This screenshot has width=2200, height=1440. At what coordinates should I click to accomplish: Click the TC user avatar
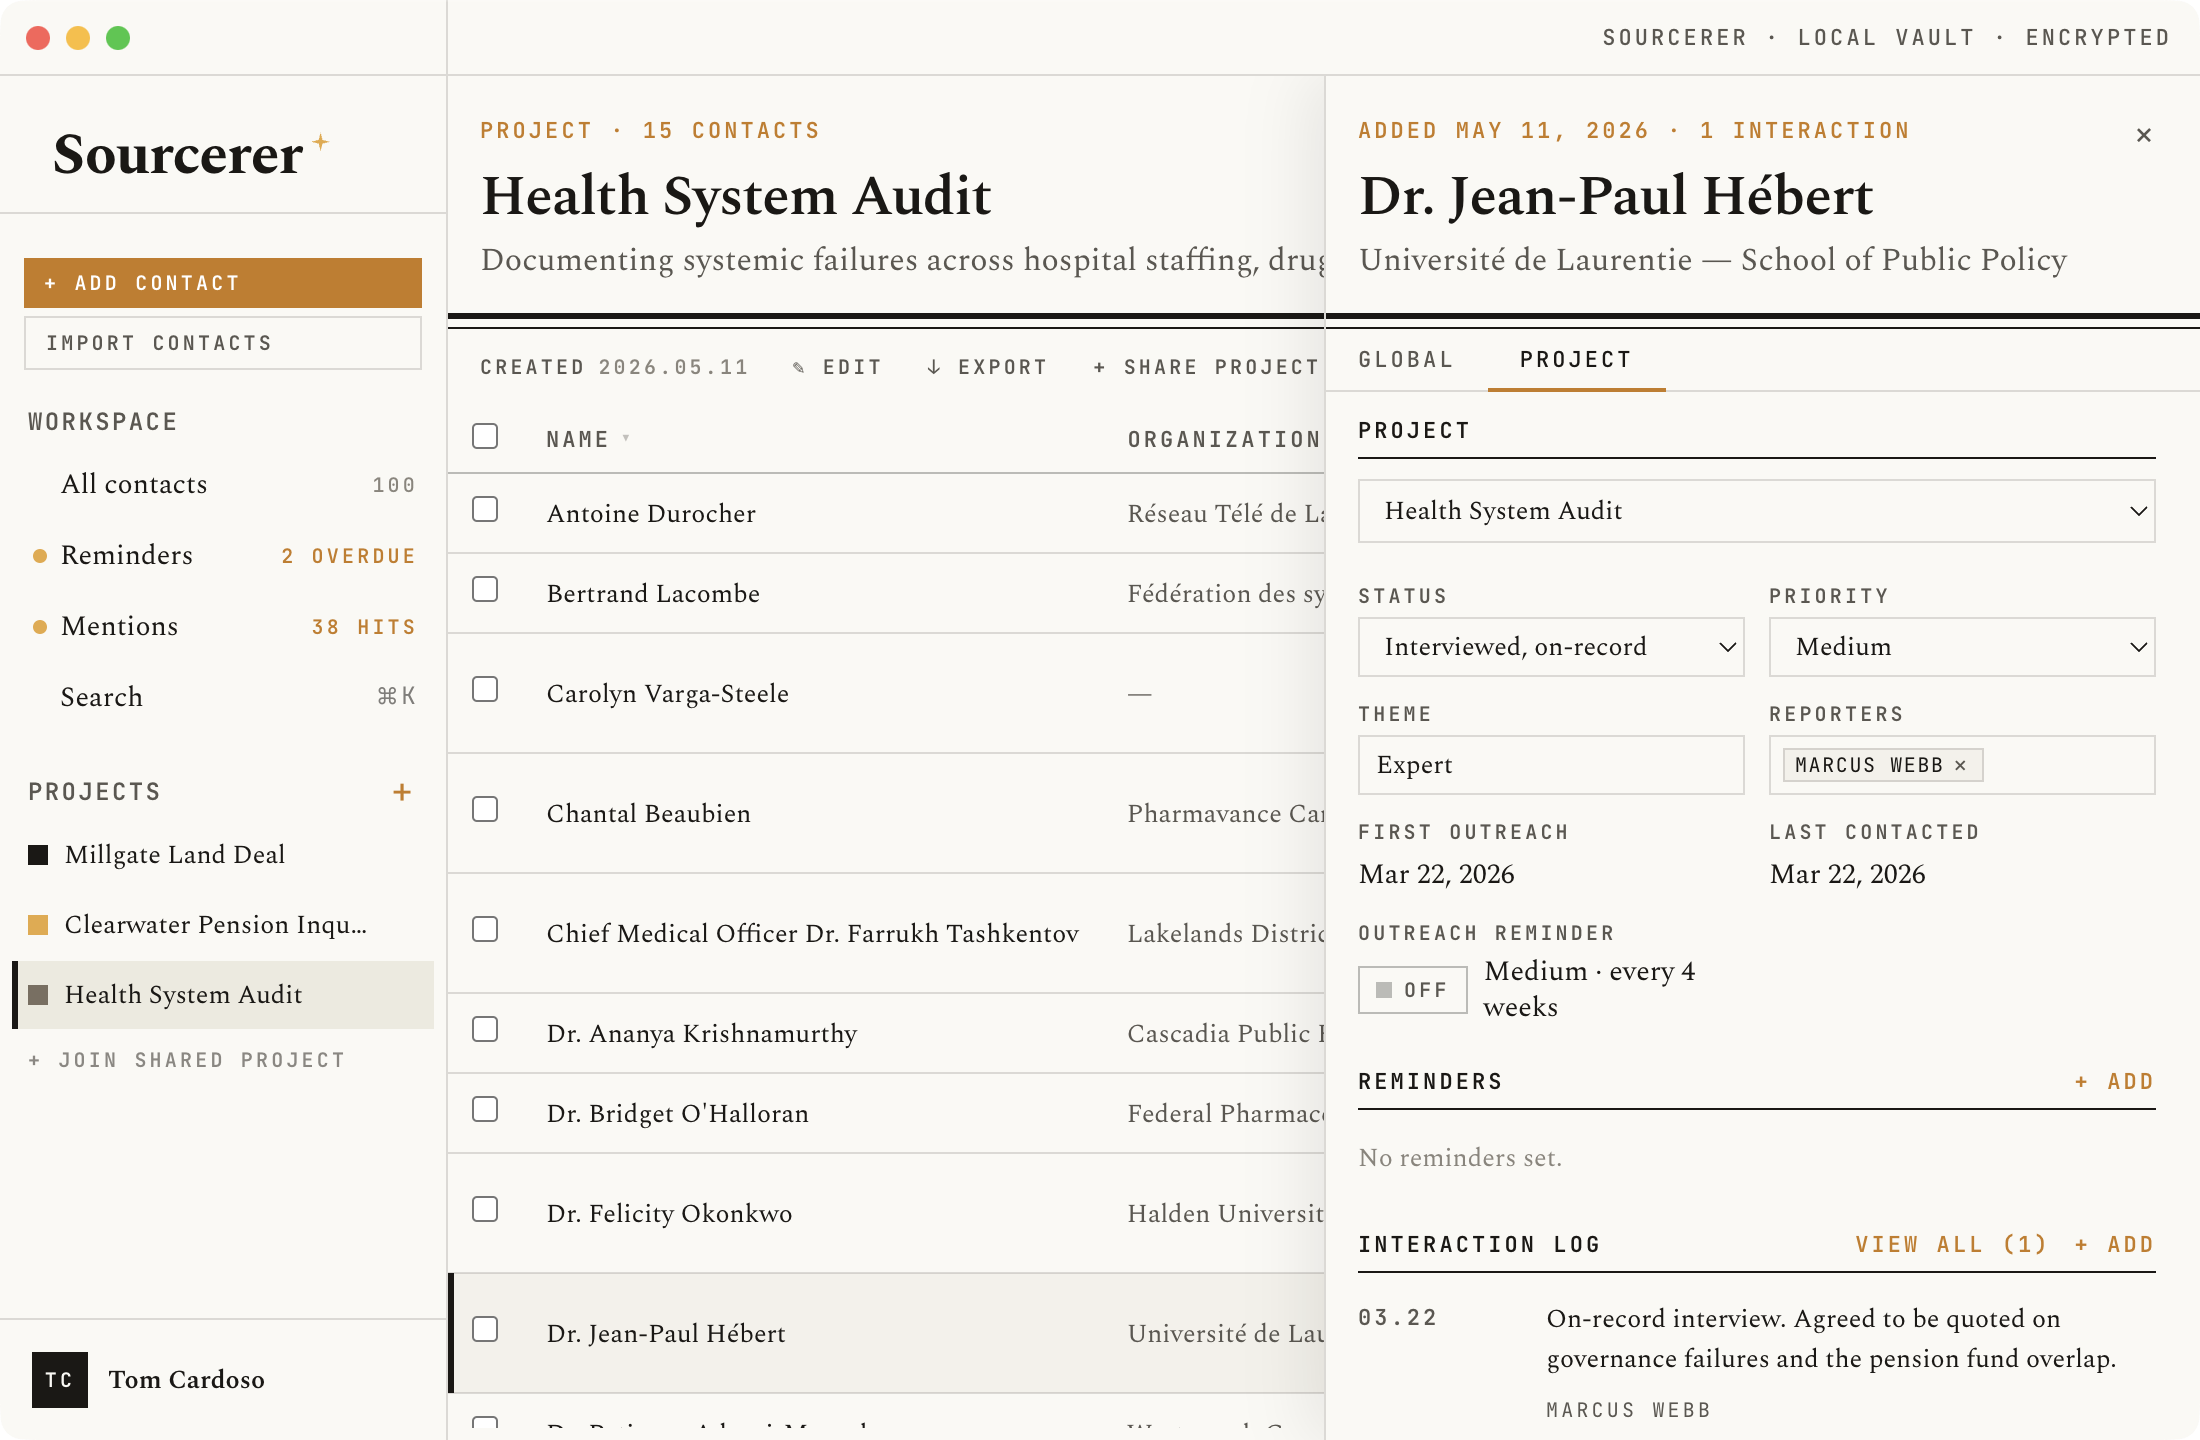pos(60,1380)
